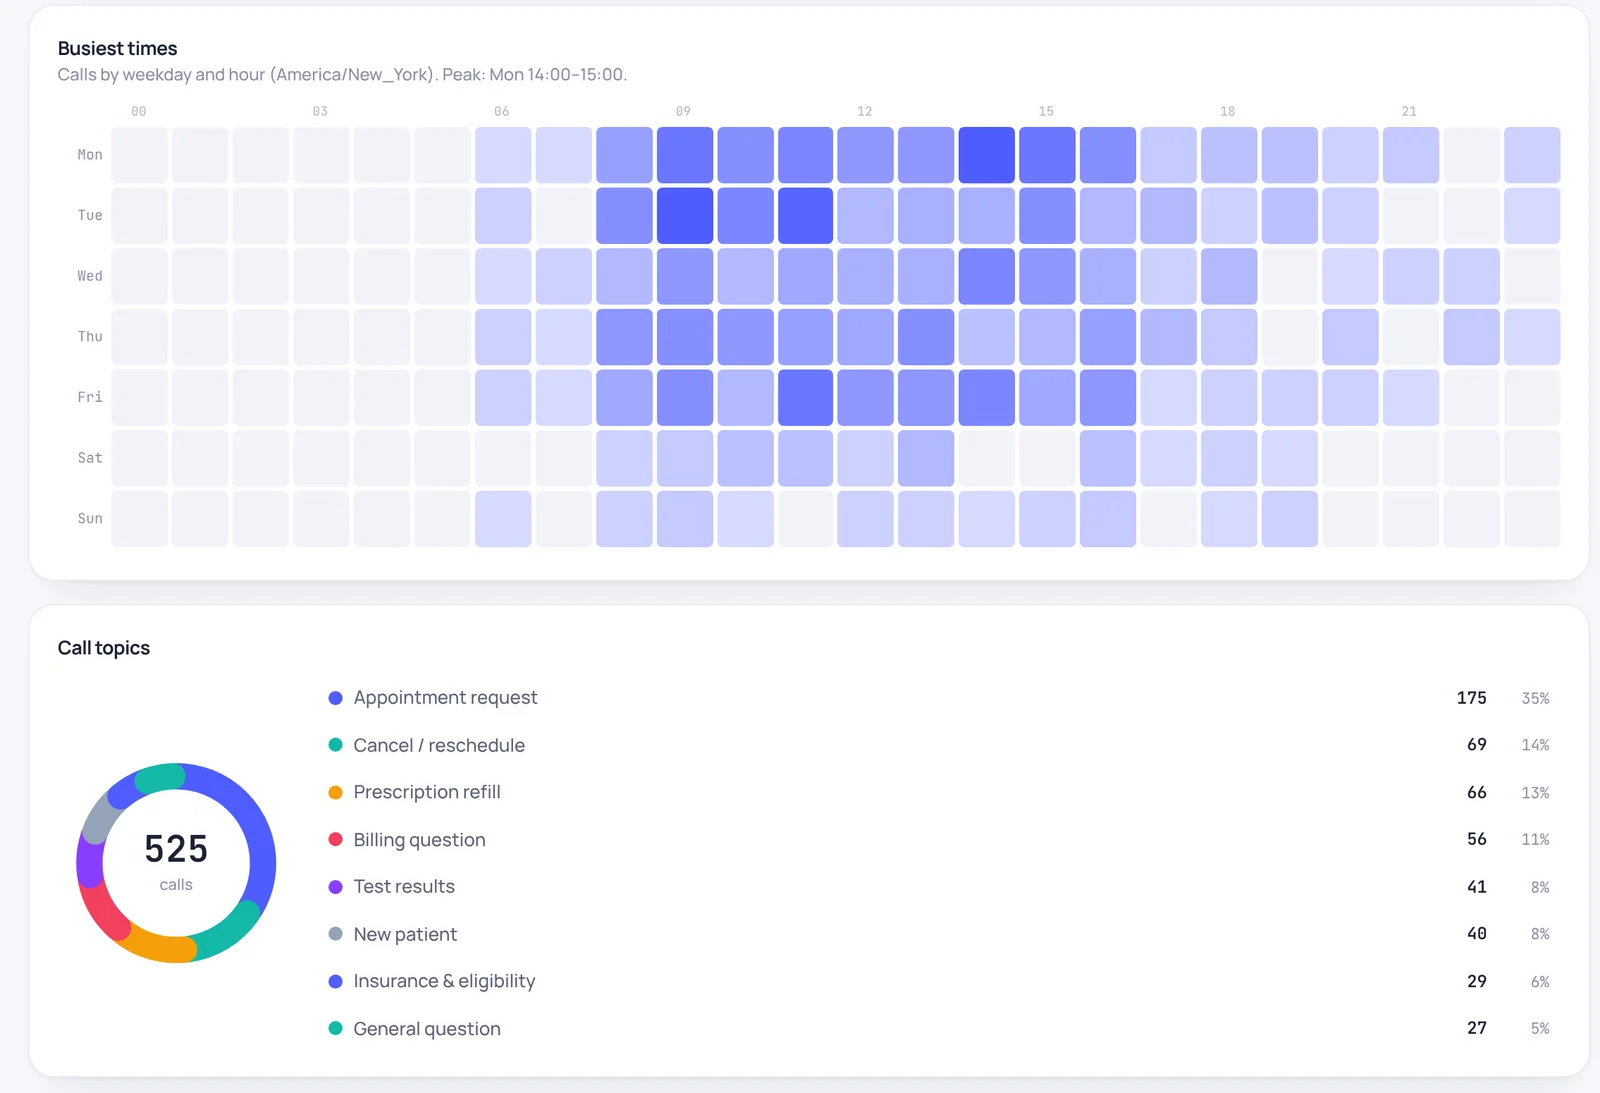Click the blue dot beside Insurance & eligibility

pyautogui.click(x=336, y=982)
